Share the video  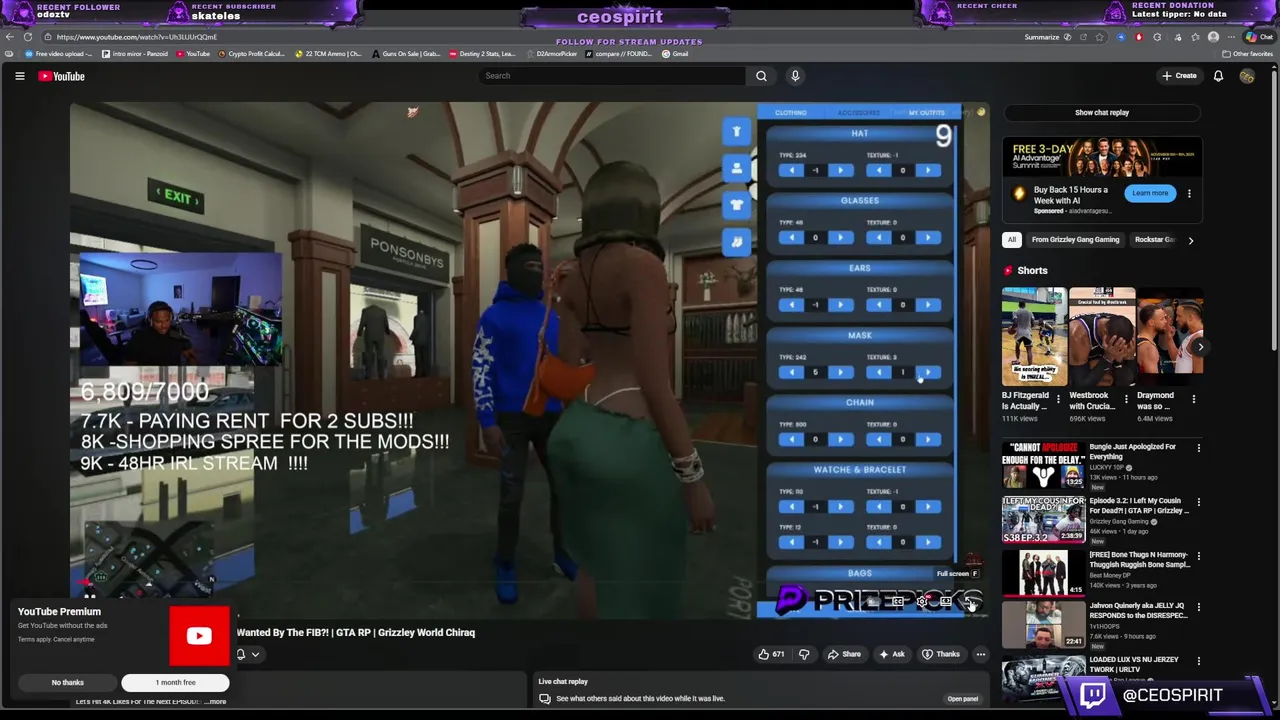click(844, 654)
